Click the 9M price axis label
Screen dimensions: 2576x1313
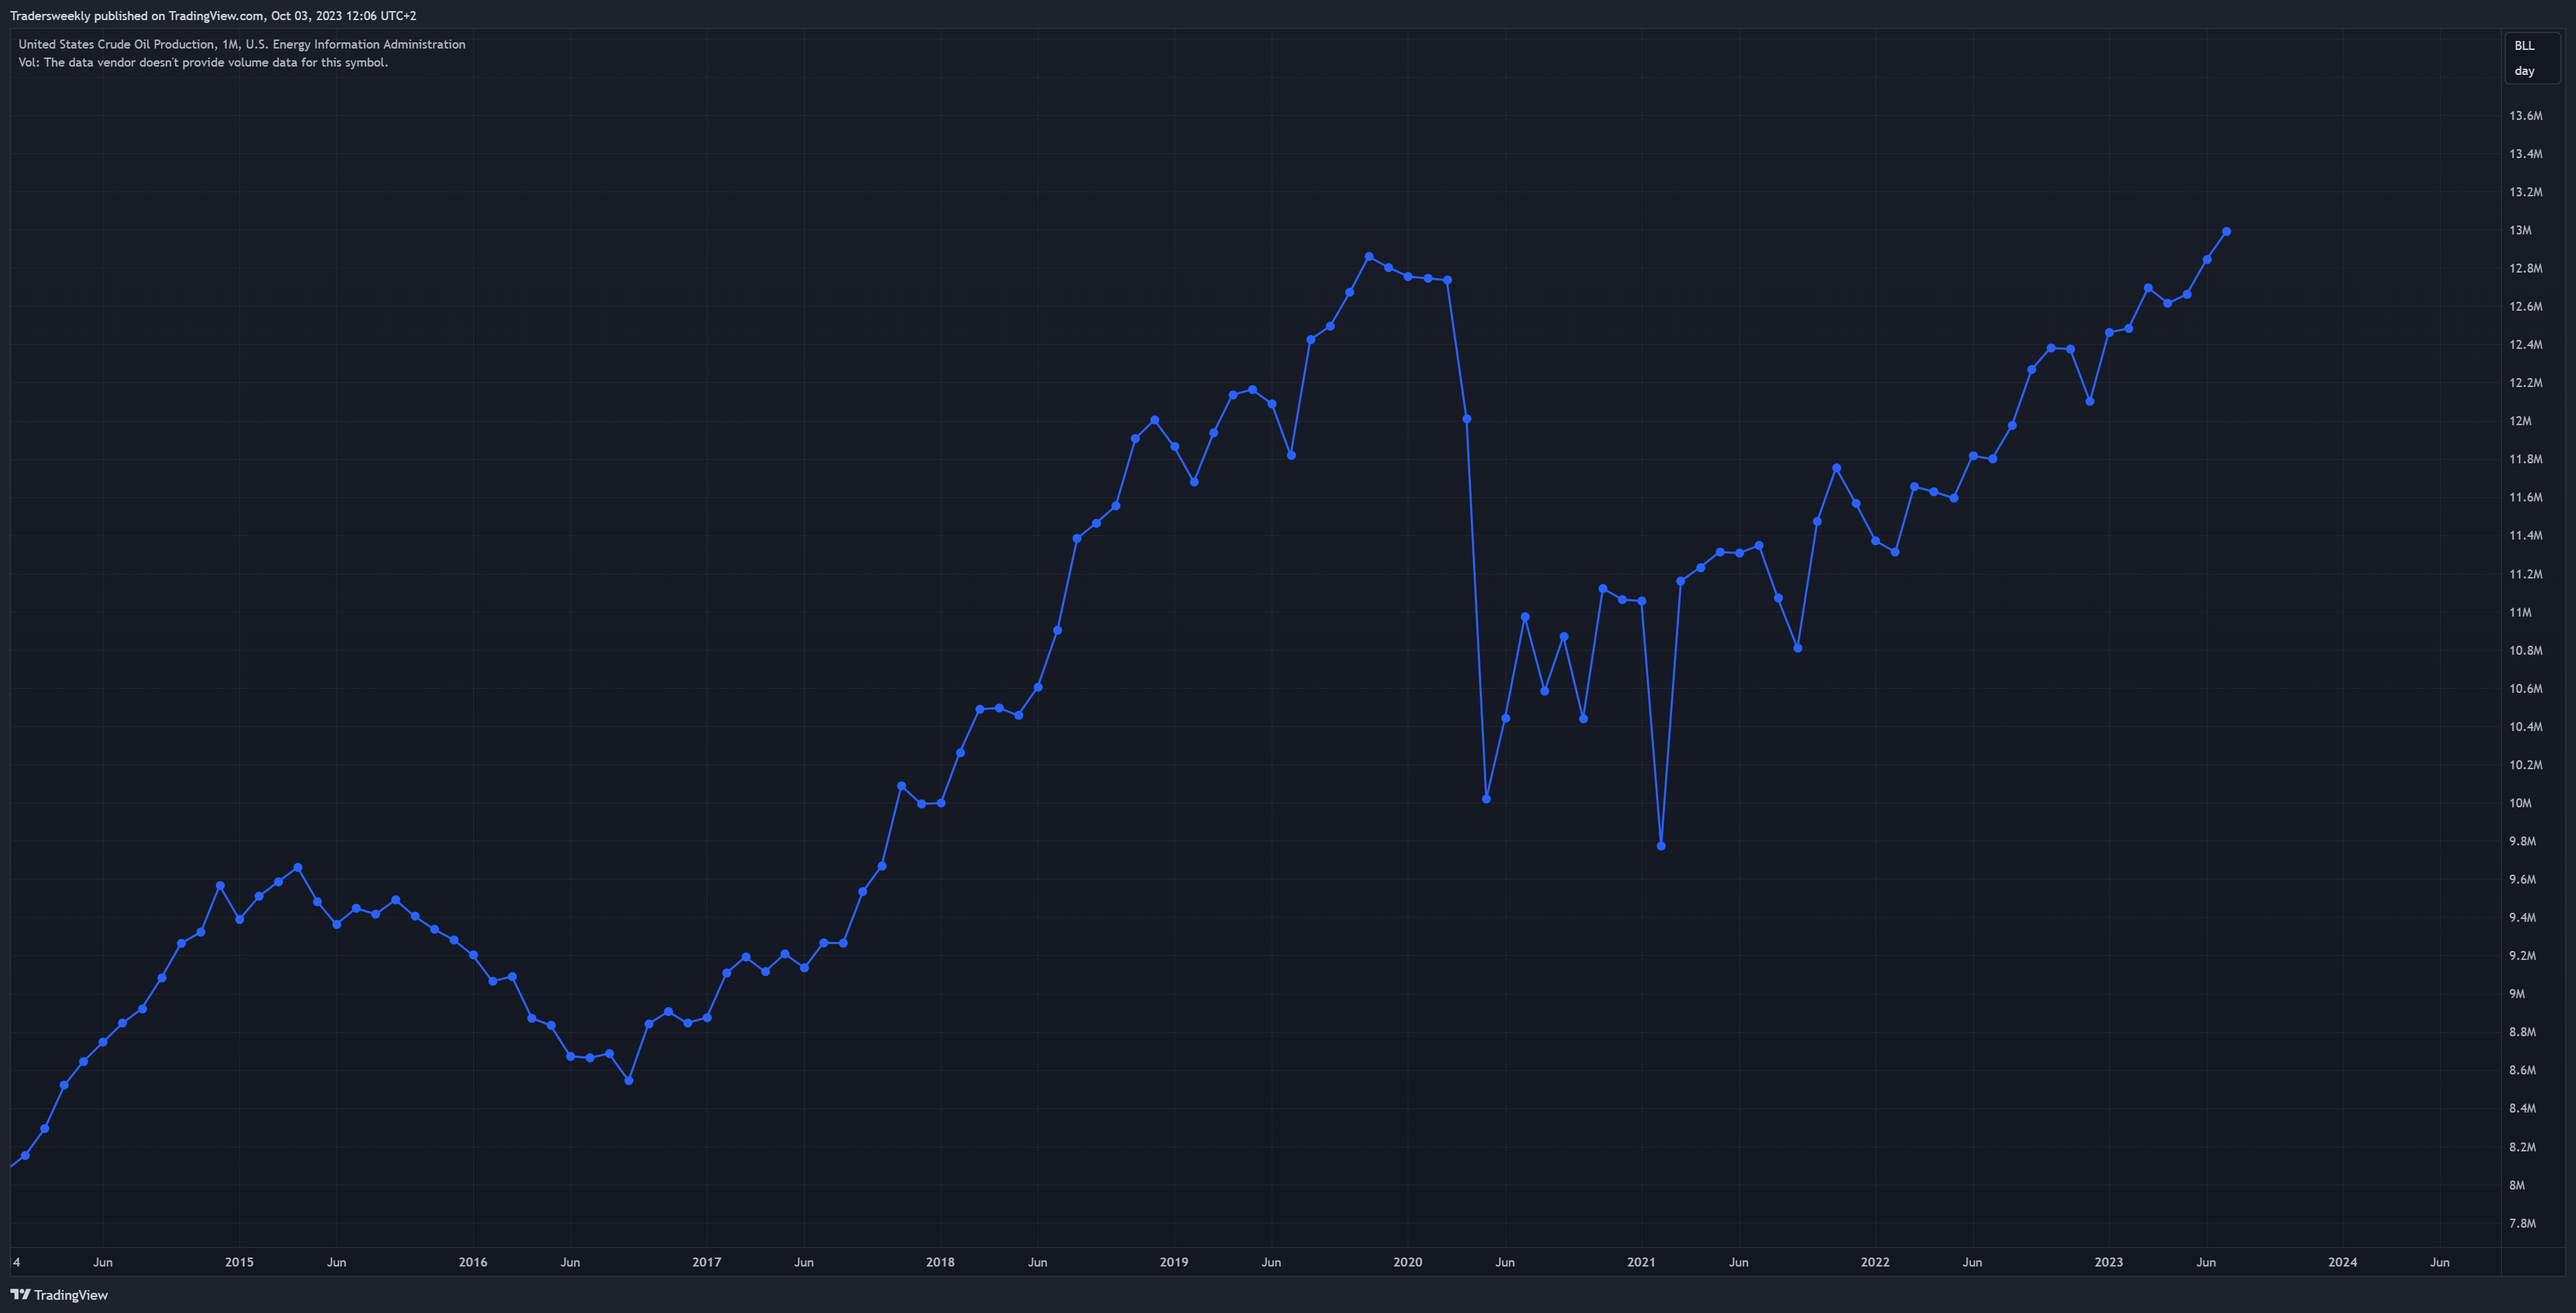2517,994
